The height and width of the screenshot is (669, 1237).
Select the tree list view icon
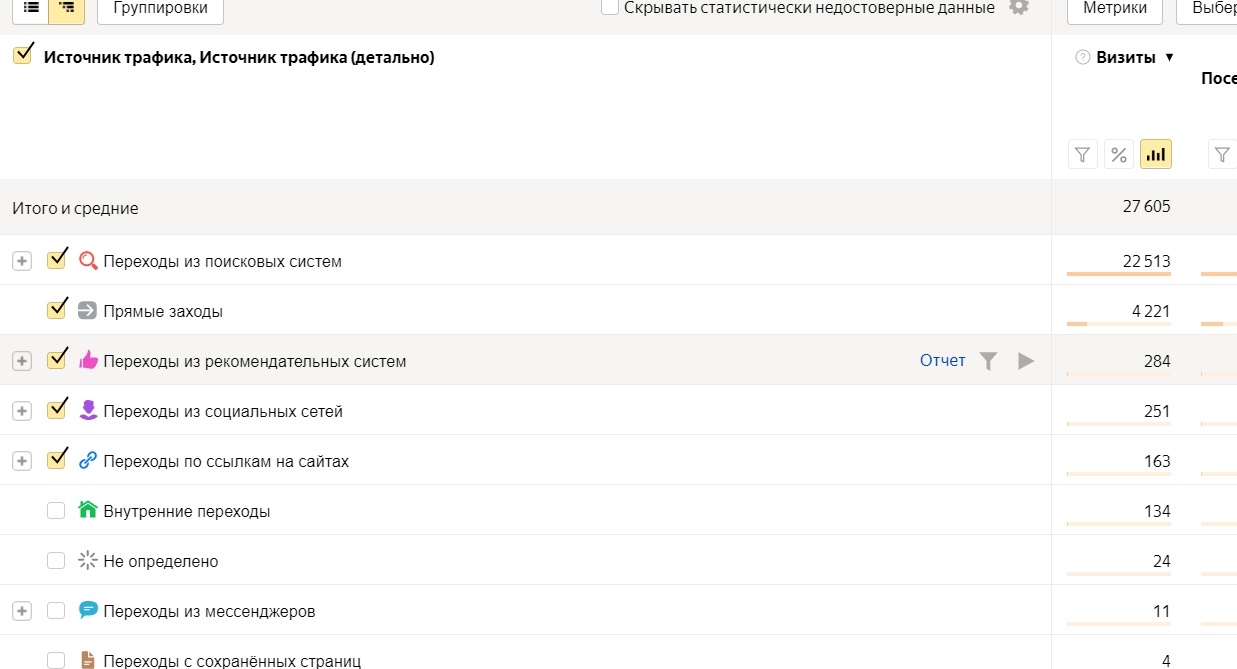click(67, 8)
